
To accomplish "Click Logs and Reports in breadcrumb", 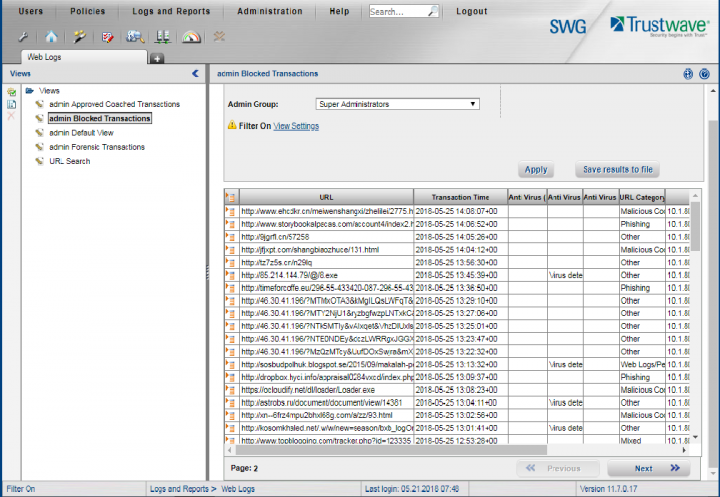I will click(179, 489).
